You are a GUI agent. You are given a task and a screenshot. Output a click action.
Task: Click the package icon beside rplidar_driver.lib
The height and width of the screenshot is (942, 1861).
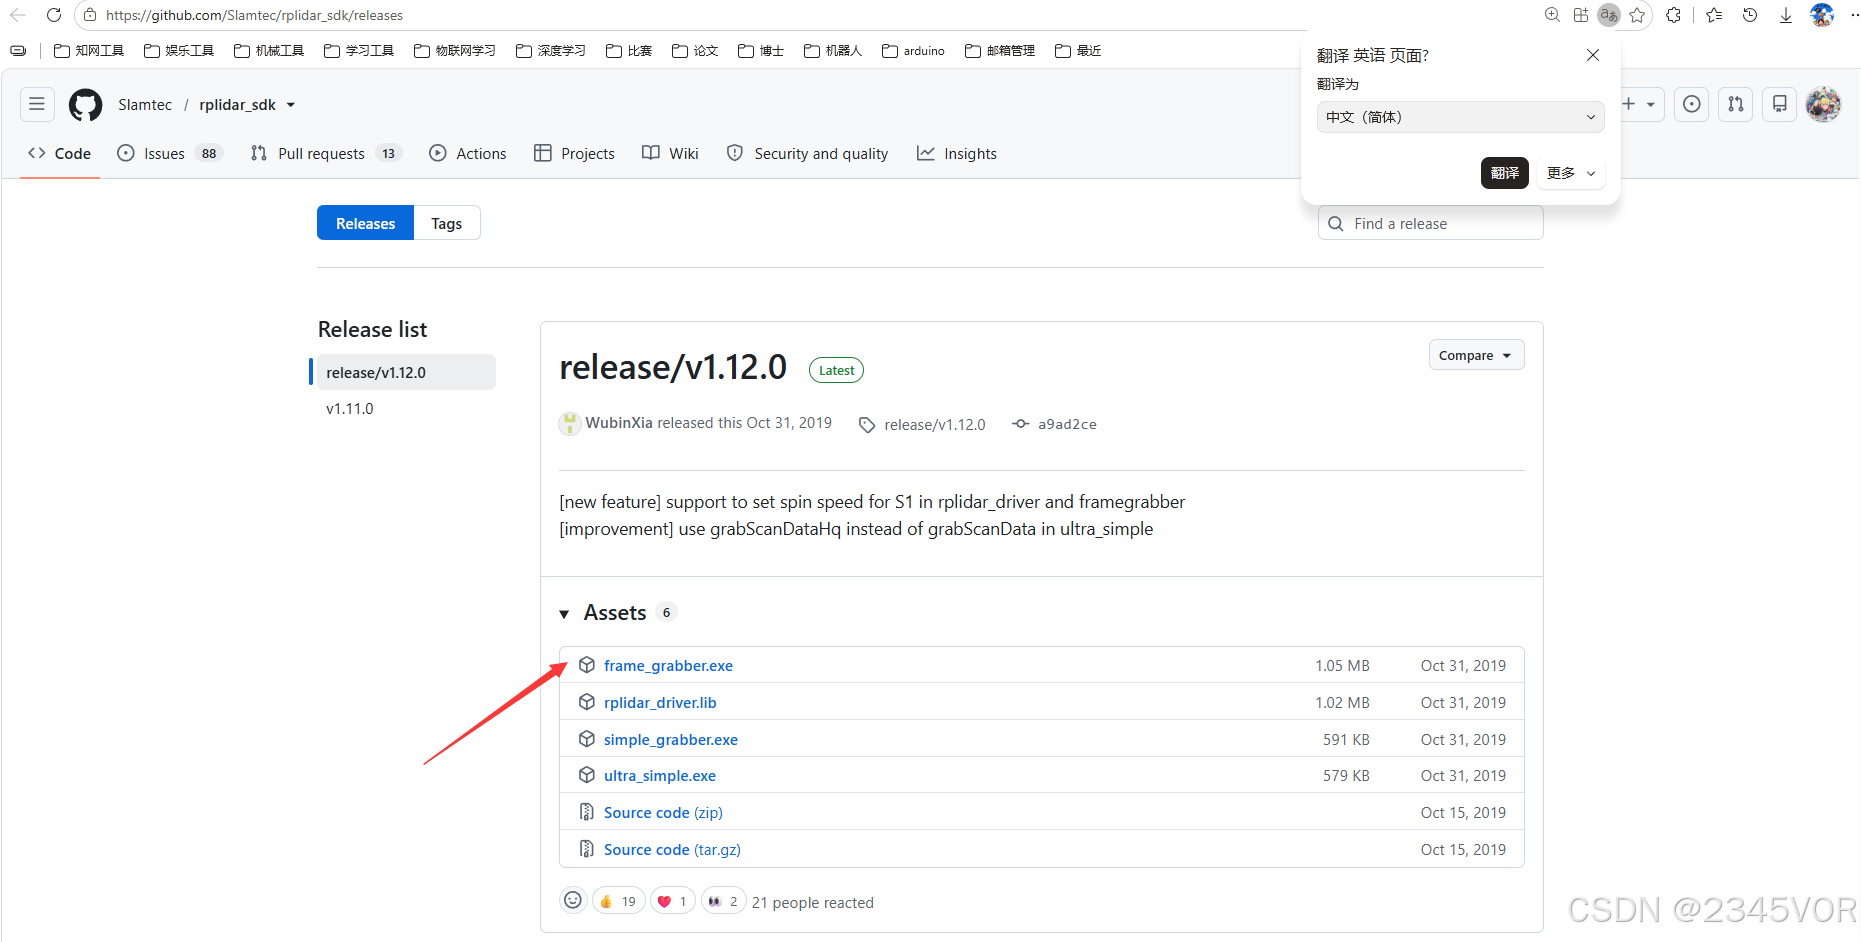[587, 702]
